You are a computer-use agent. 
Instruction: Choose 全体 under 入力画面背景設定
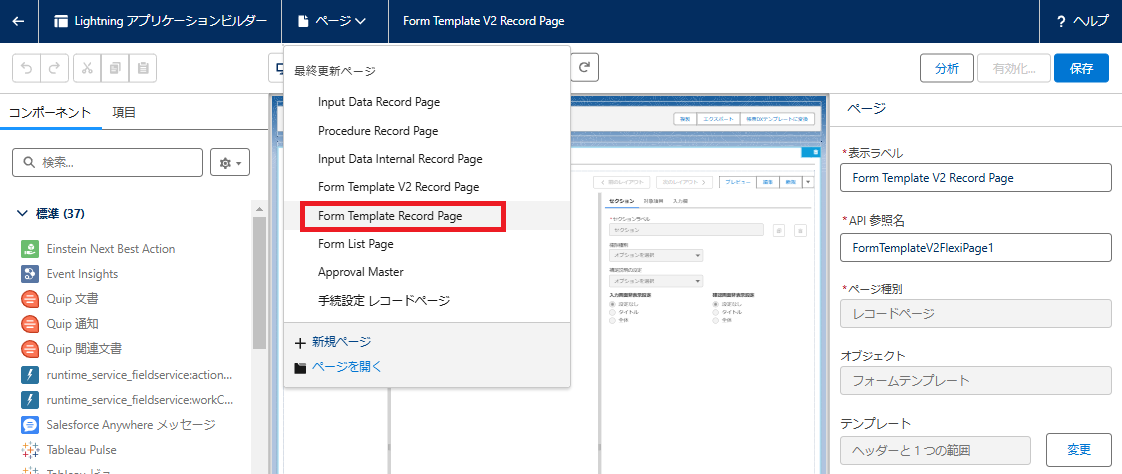tap(612, 320)
